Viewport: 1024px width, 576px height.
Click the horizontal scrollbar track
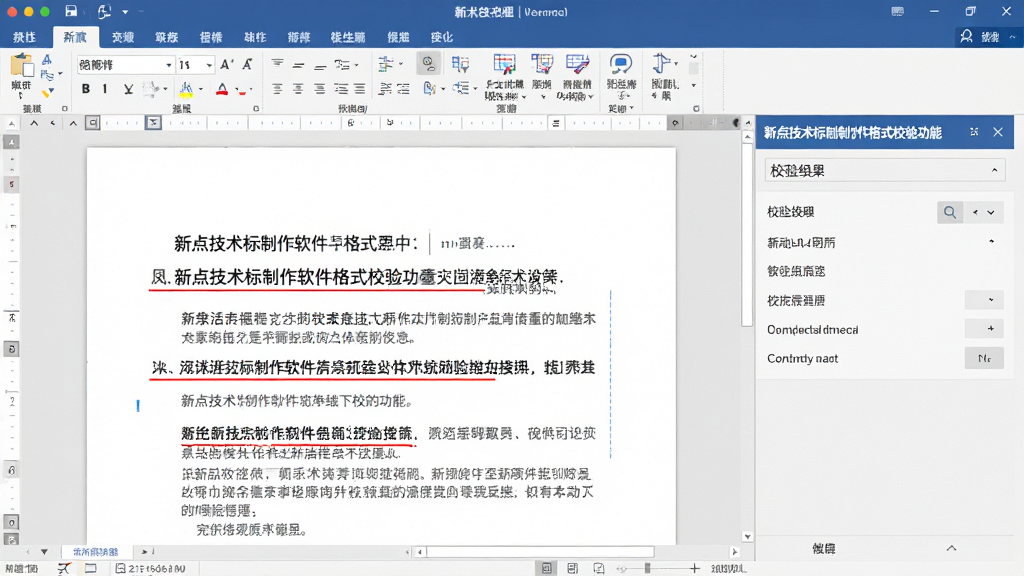tap(540, 552)
